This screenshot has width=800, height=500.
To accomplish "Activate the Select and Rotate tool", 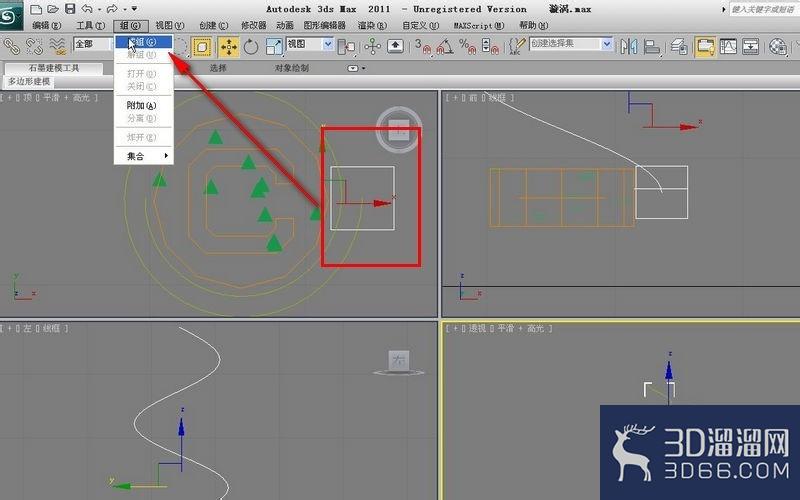I will 251,47.
